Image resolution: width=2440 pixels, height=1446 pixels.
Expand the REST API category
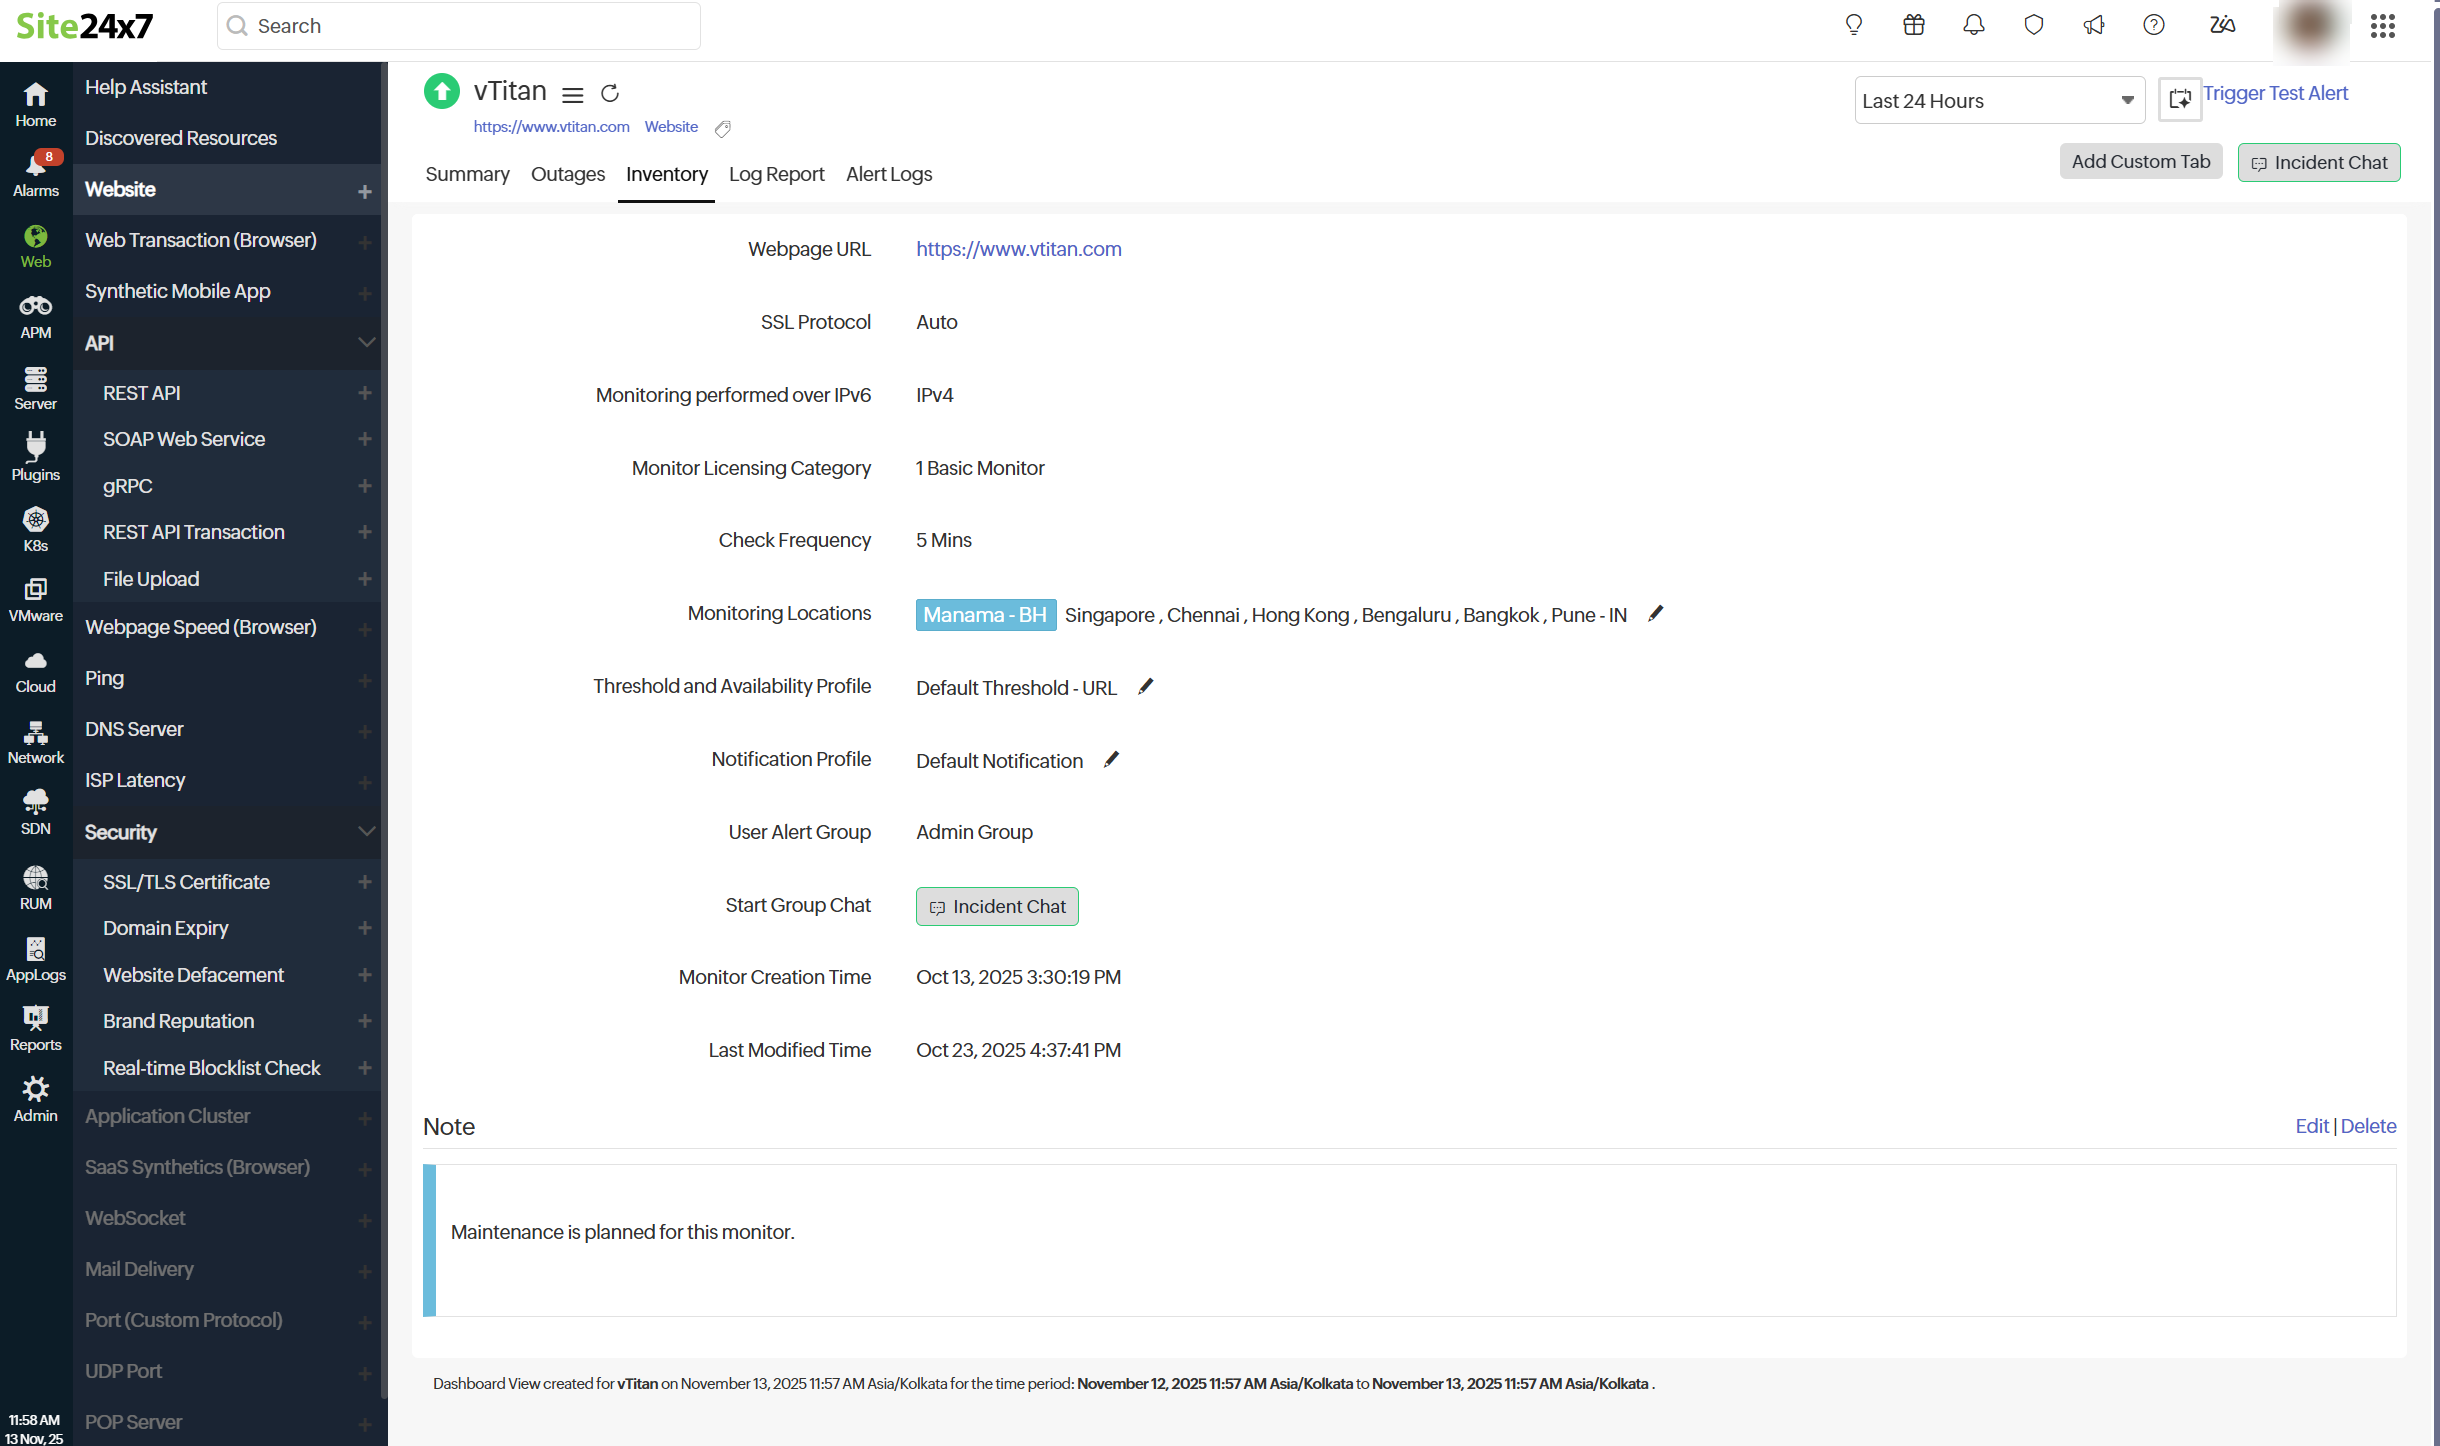[x=365, y=392]
